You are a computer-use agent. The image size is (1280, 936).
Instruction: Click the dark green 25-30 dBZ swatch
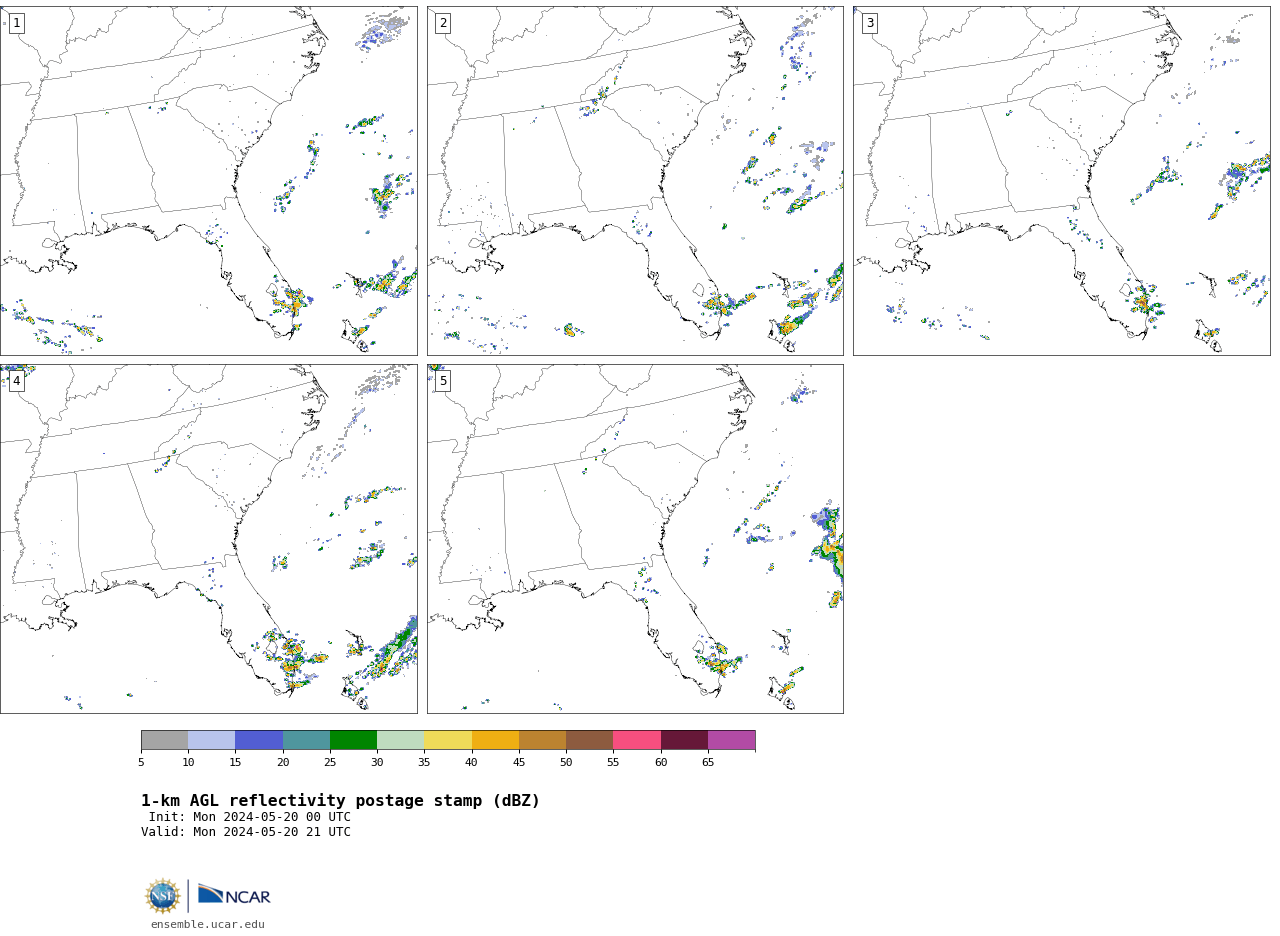353,740
